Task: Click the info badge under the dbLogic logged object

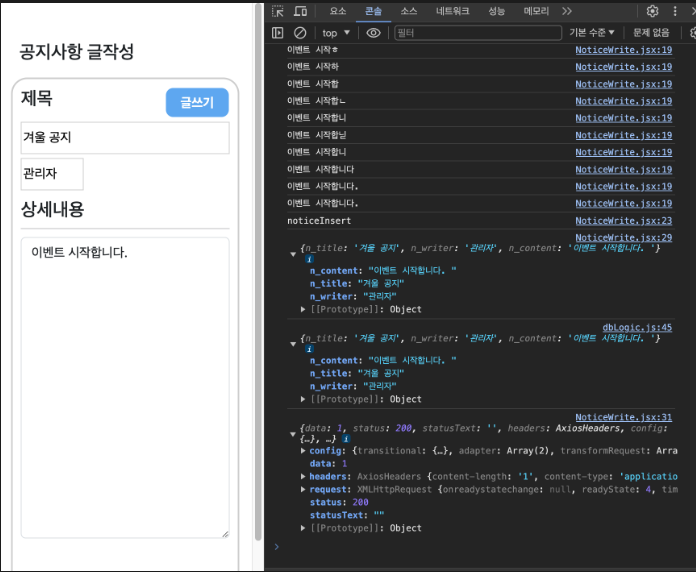Action: (x=309, y=349)
